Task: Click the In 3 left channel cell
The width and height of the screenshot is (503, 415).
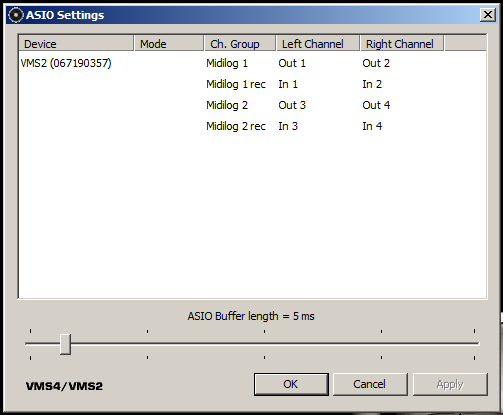Action: 288,126
